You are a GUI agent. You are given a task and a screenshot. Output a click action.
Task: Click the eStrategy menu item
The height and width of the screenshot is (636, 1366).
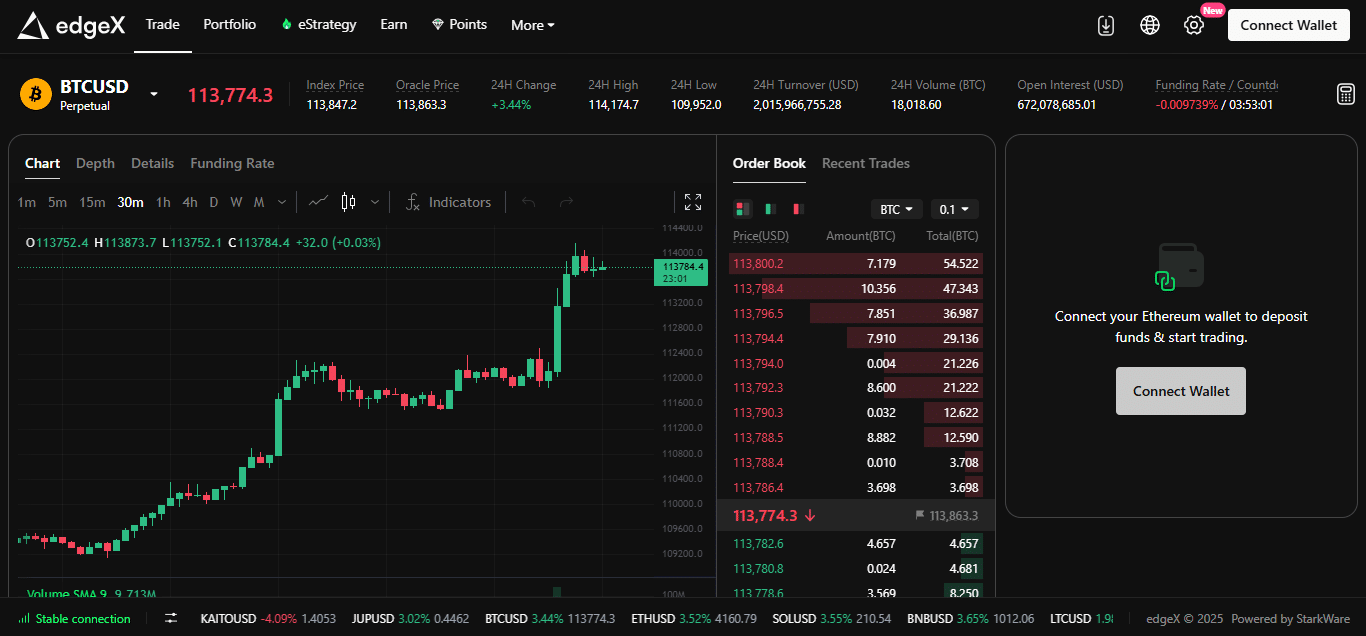click(x=318, y=25)
